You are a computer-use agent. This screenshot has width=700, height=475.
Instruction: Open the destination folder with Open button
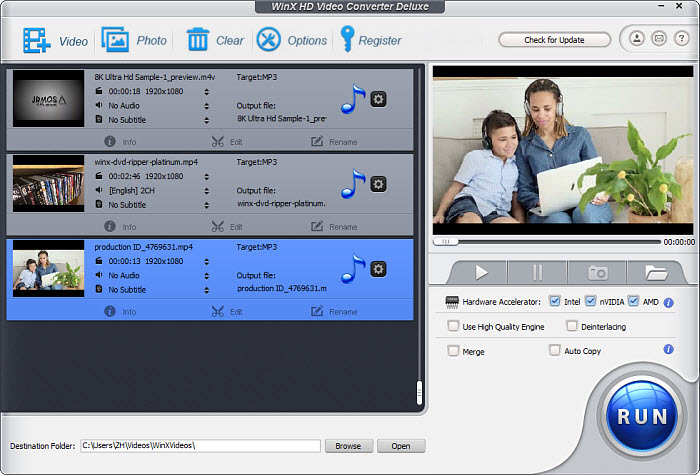(x=401, y=446)
